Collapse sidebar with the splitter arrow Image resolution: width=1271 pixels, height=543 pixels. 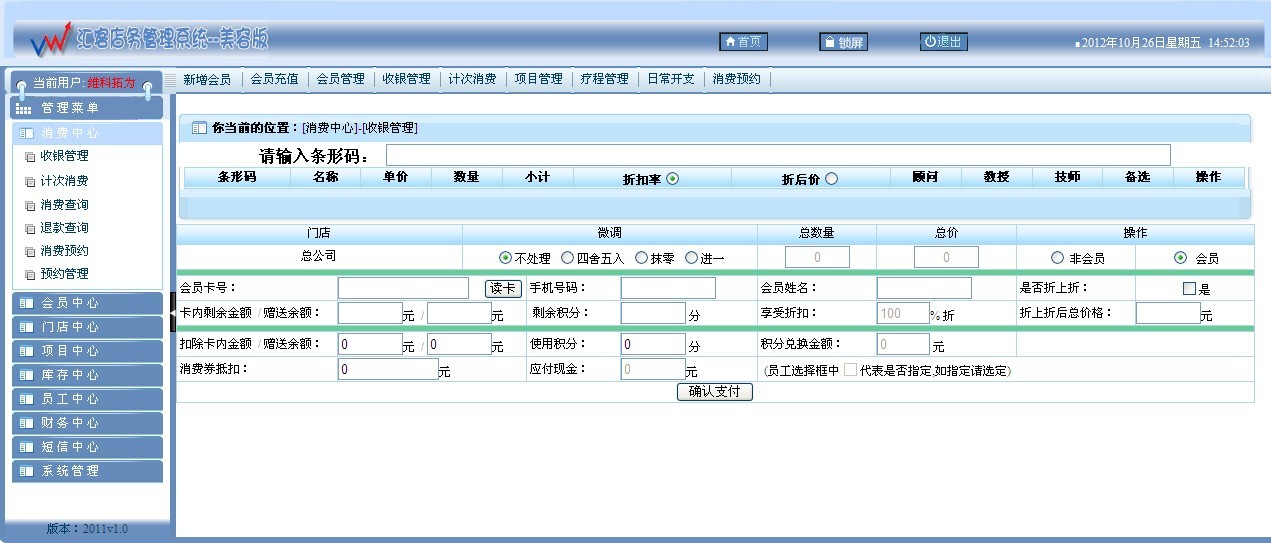click(x=172, y=312)
